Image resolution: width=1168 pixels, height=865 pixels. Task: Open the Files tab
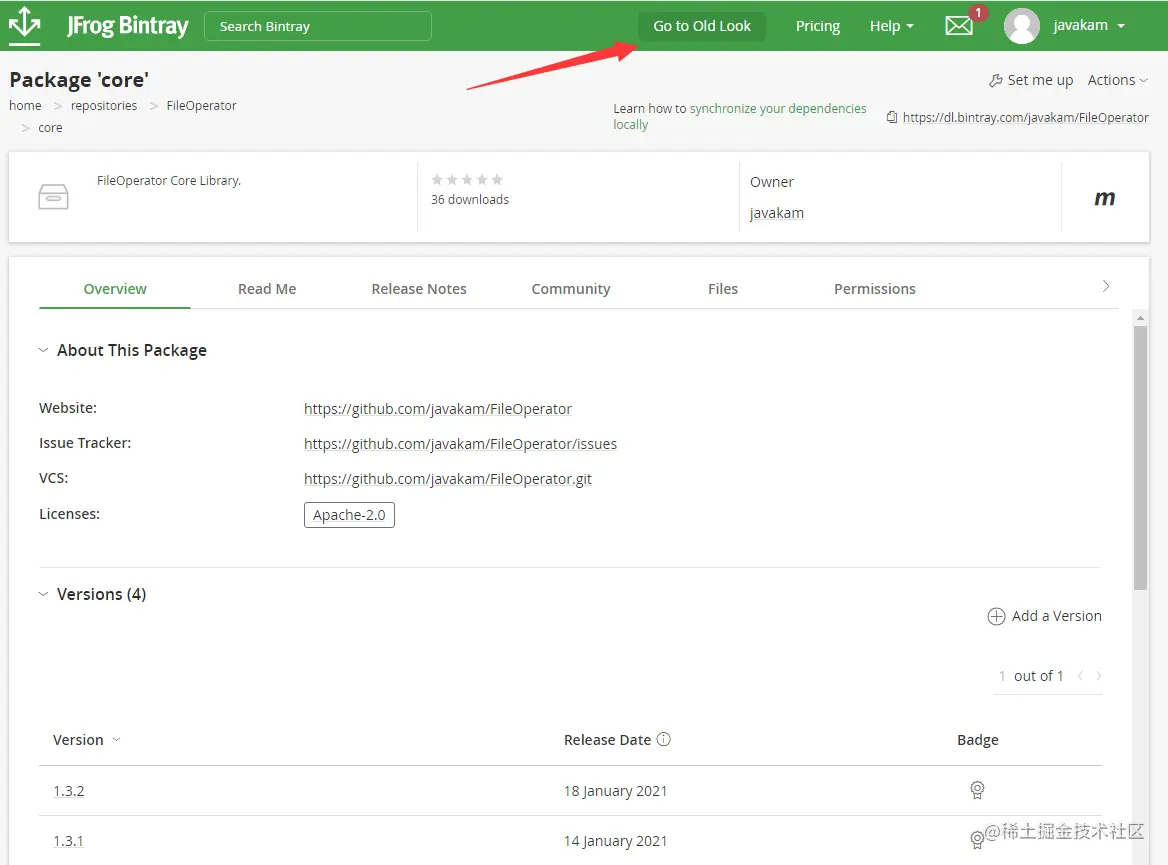(x=723, y=288)
